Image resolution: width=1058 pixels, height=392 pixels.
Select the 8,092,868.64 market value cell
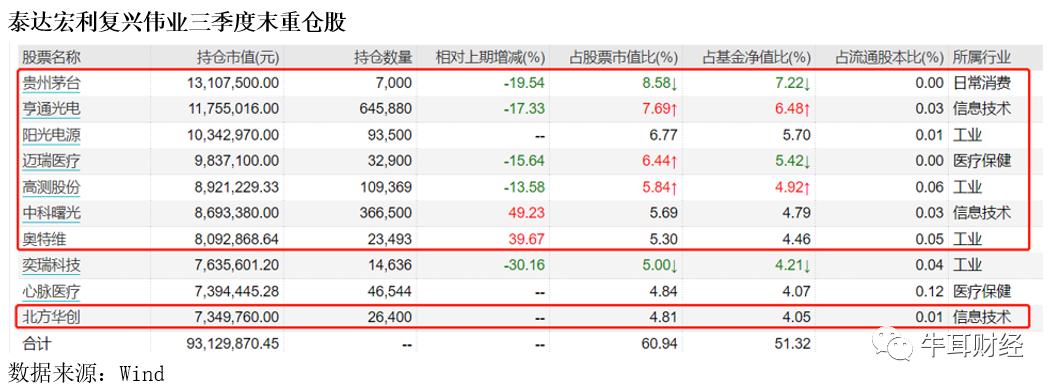click(238, 239)
